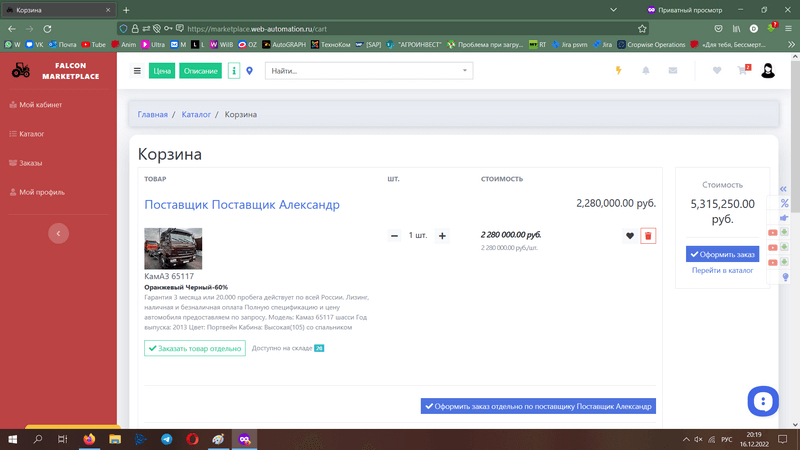
Task: Open the ТехноКом bookmark
Action: (x=330, y=44)
